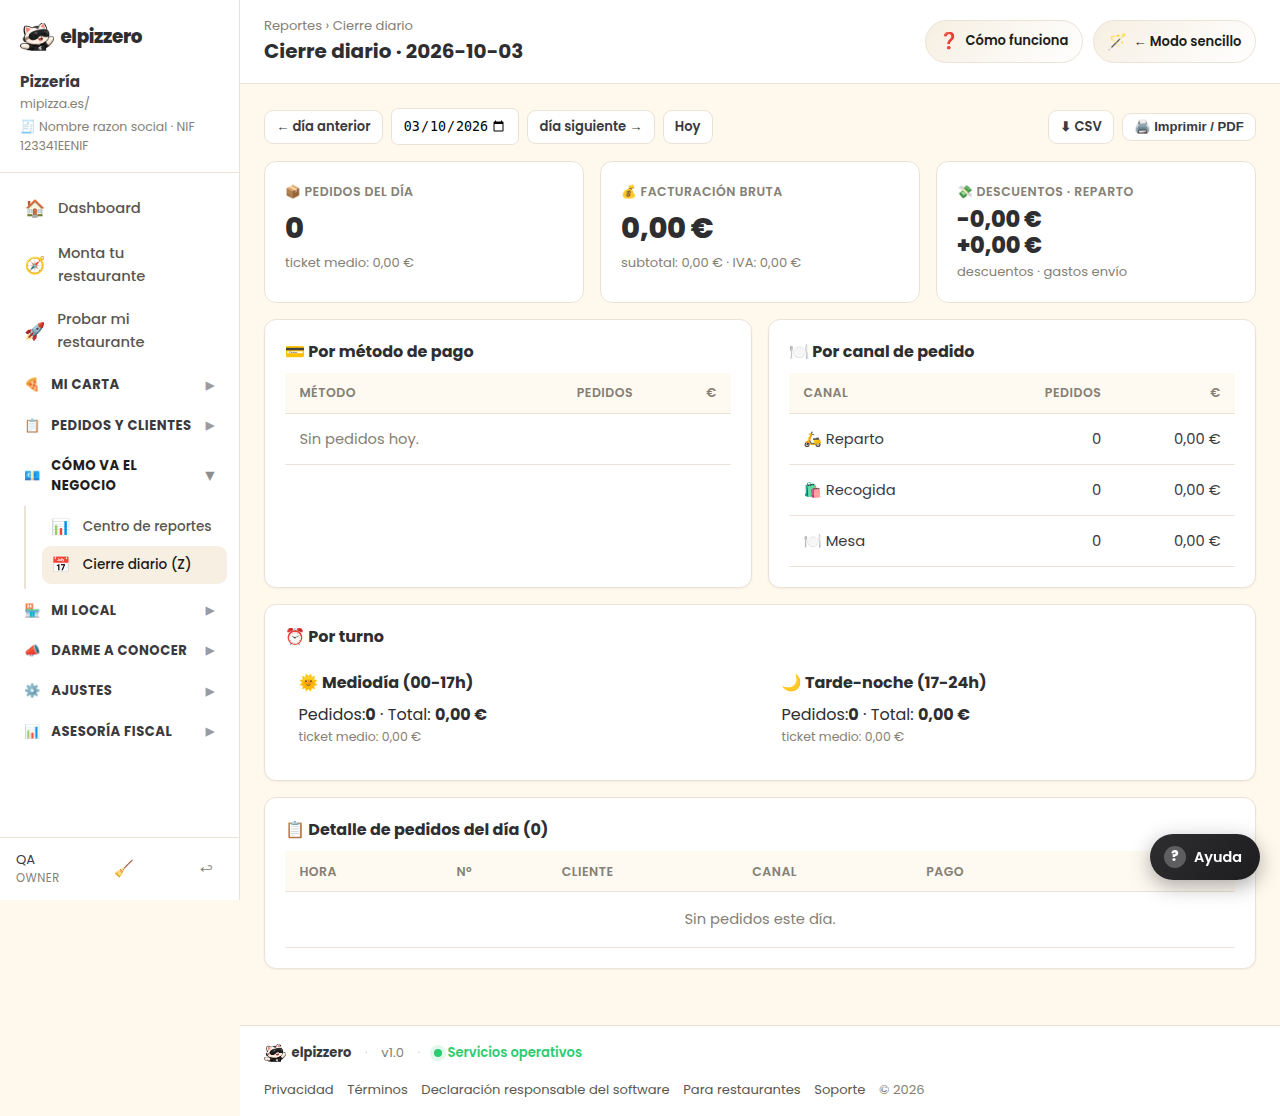Screen dimensions: 1280x1116
Task: Click Reportes in the breadcrumb
Action: click(x=293, y=26)
